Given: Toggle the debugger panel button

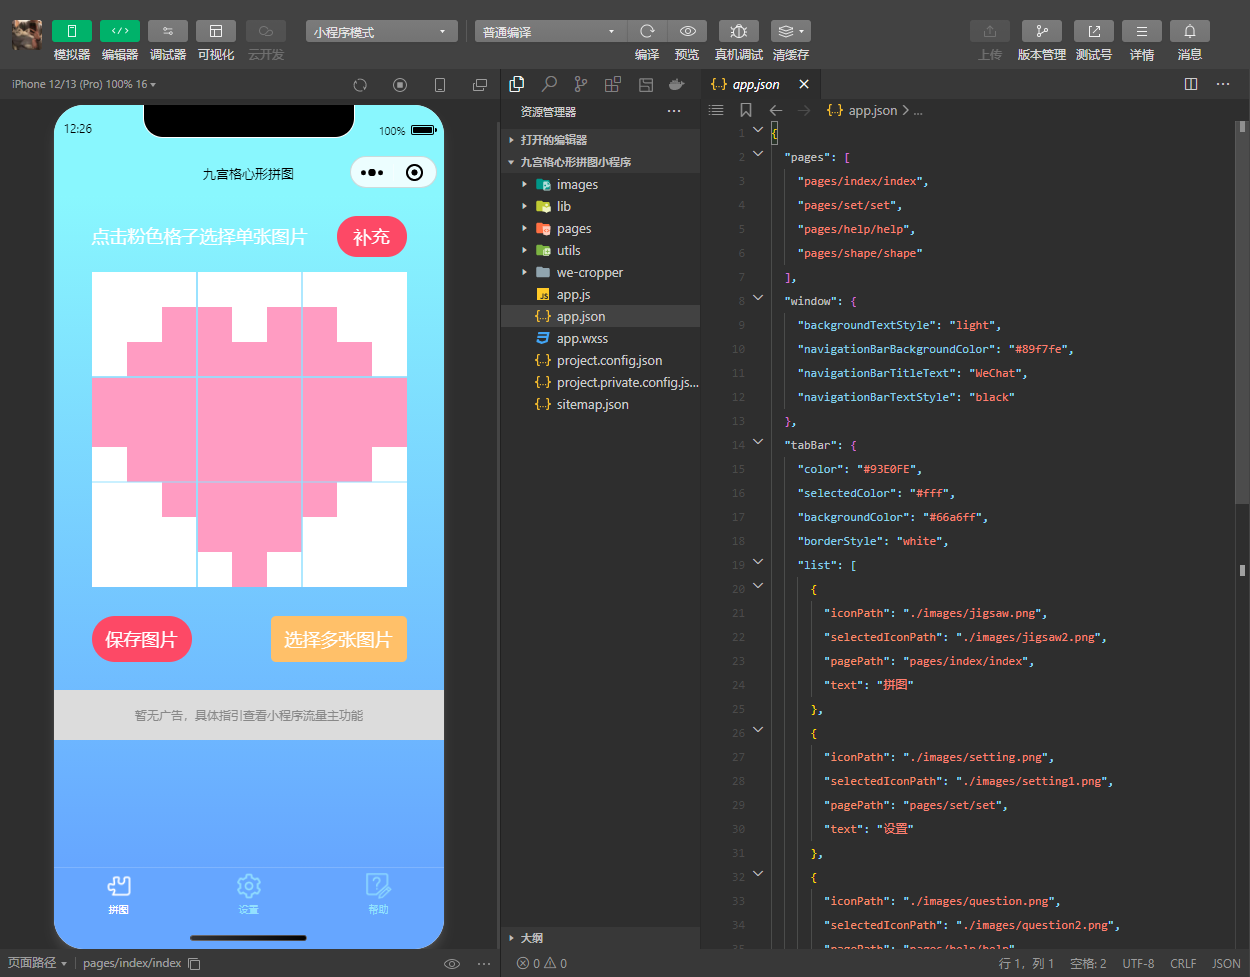Looking at the screenshot, I should pyautogui.click(x=167, y=31).
